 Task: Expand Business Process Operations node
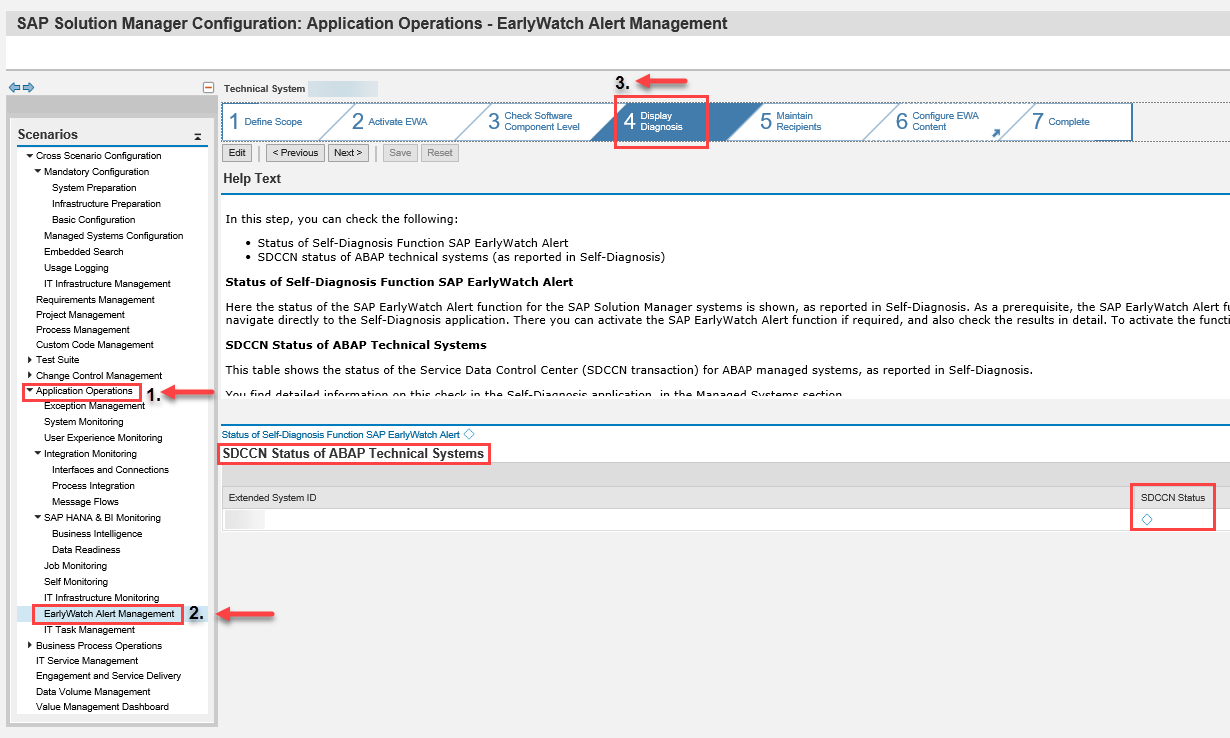[30, 646]
